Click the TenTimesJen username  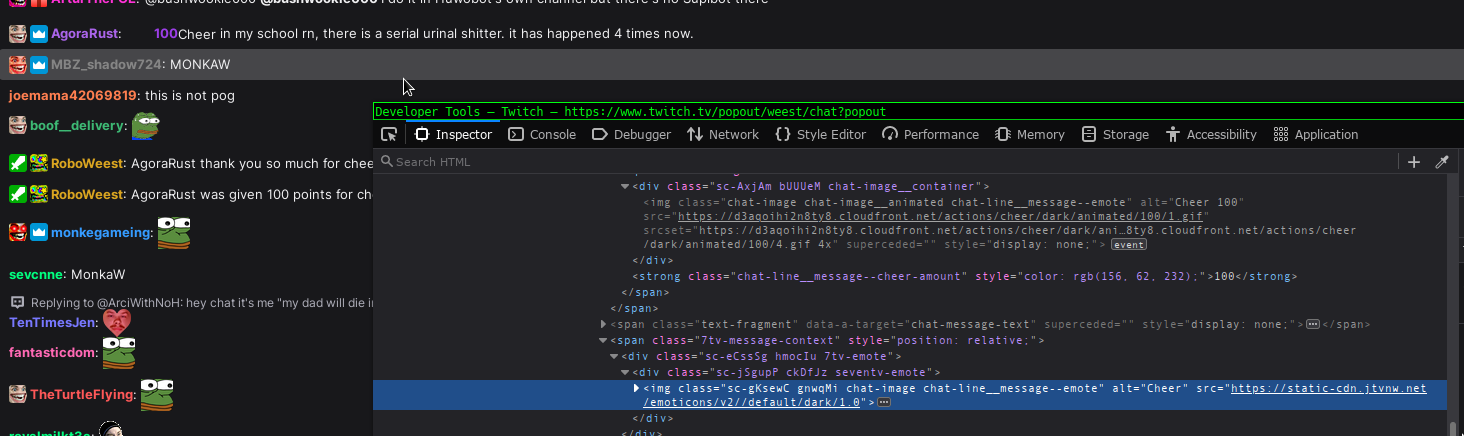(53, 322)
